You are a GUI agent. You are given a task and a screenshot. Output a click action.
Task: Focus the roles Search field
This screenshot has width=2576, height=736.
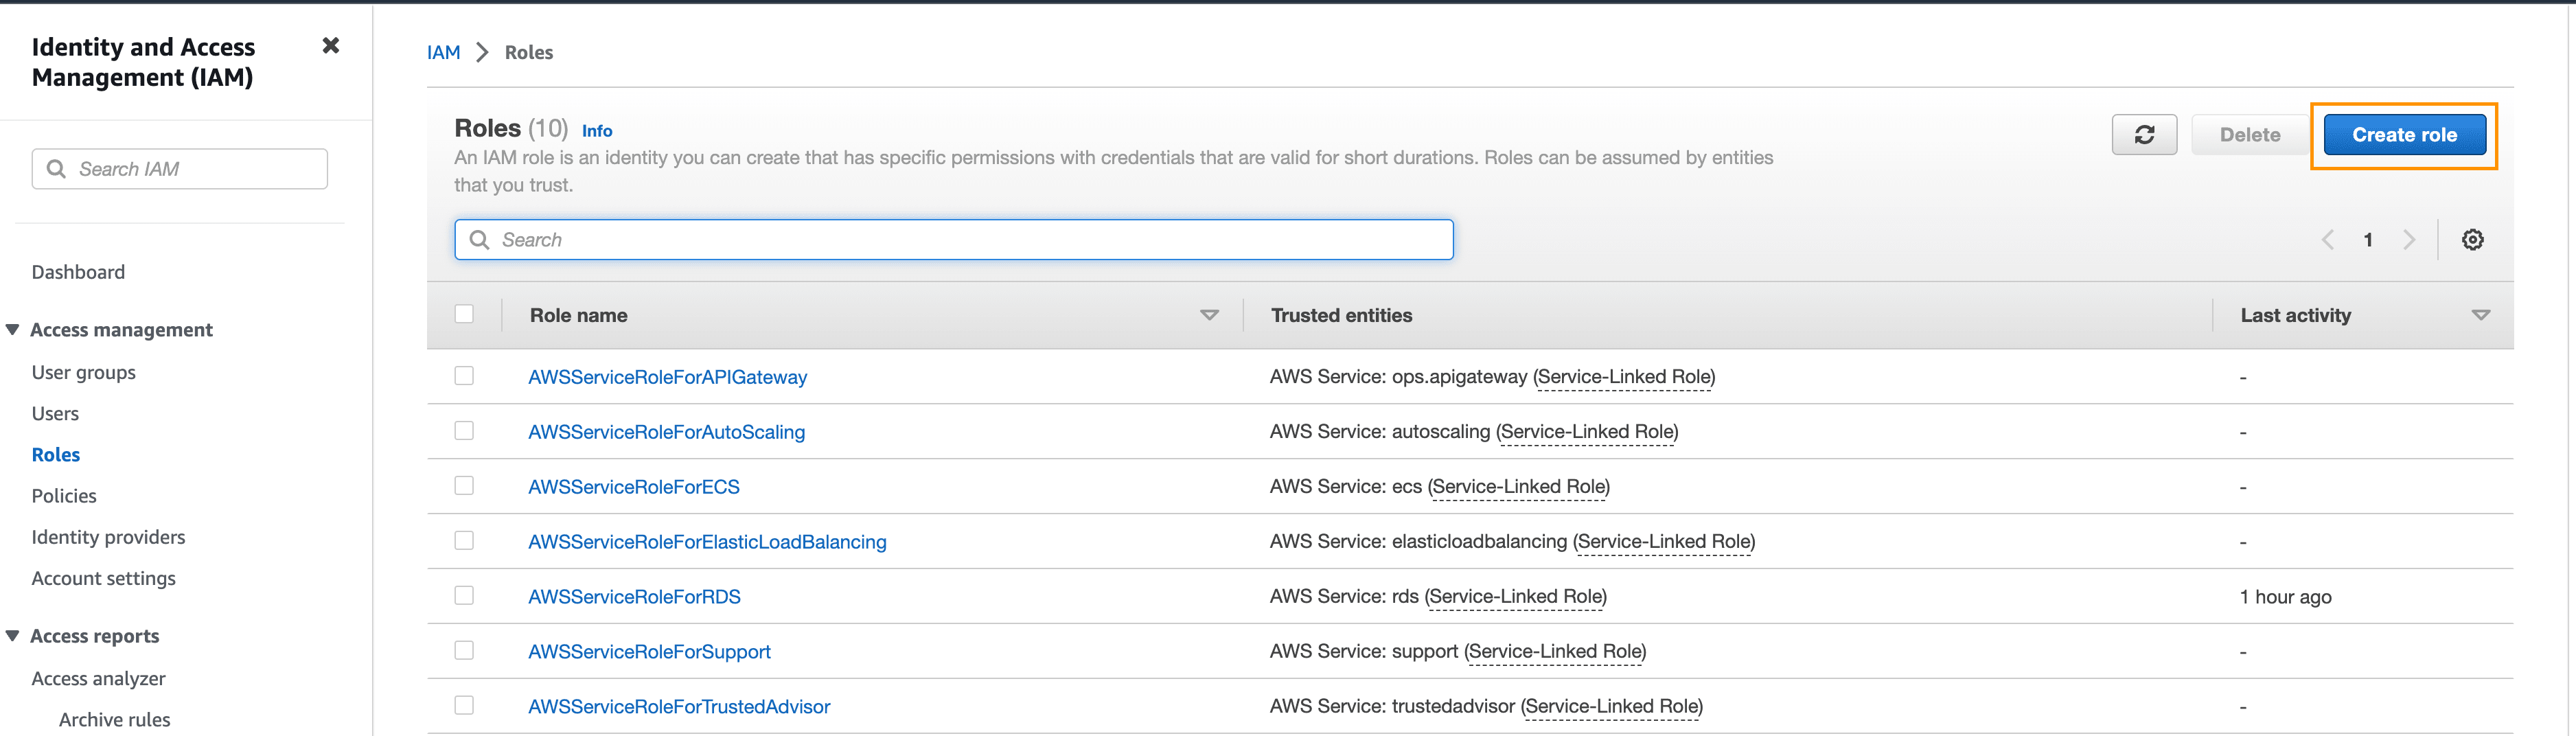coord(954,240)
